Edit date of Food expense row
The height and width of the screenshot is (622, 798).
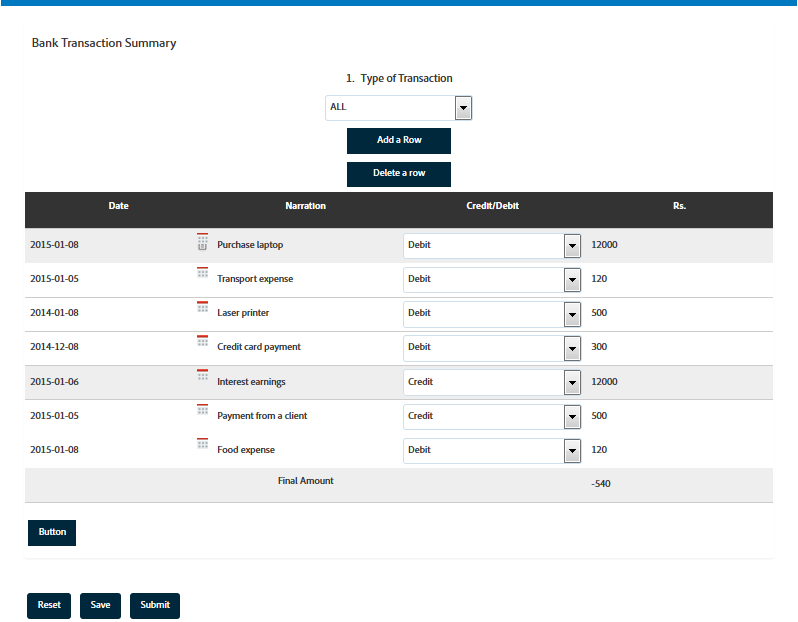pos(54,450)
